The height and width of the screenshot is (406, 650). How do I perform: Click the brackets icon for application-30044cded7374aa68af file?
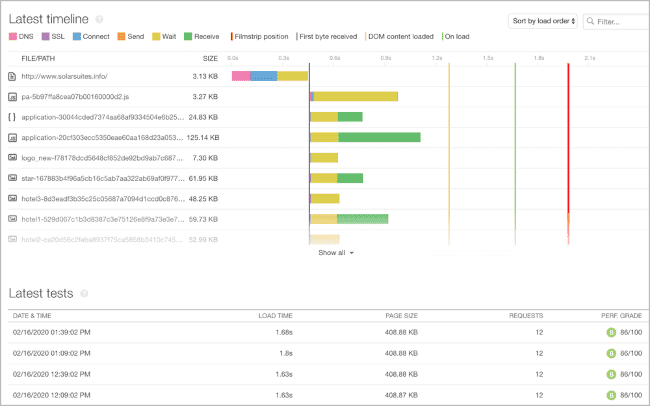point(12,117)
